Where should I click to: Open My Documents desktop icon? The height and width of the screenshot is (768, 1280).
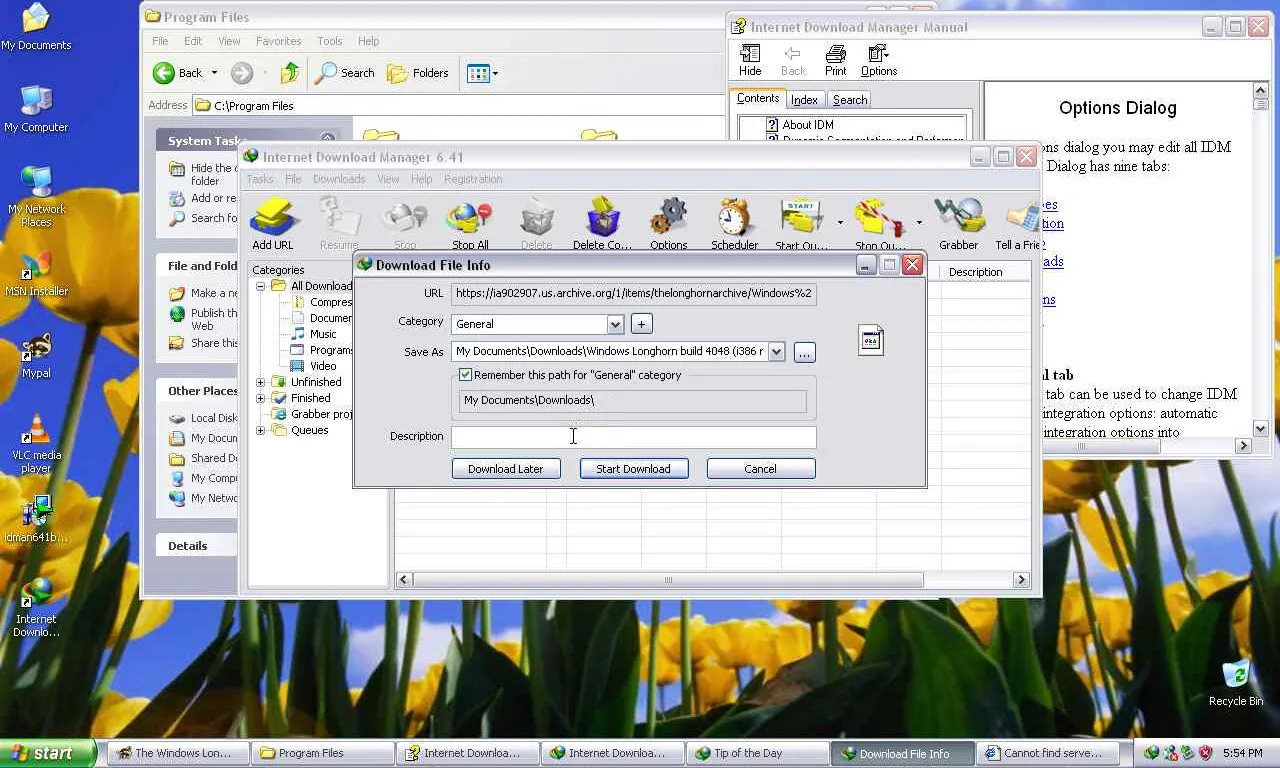(x=36, y=28)
